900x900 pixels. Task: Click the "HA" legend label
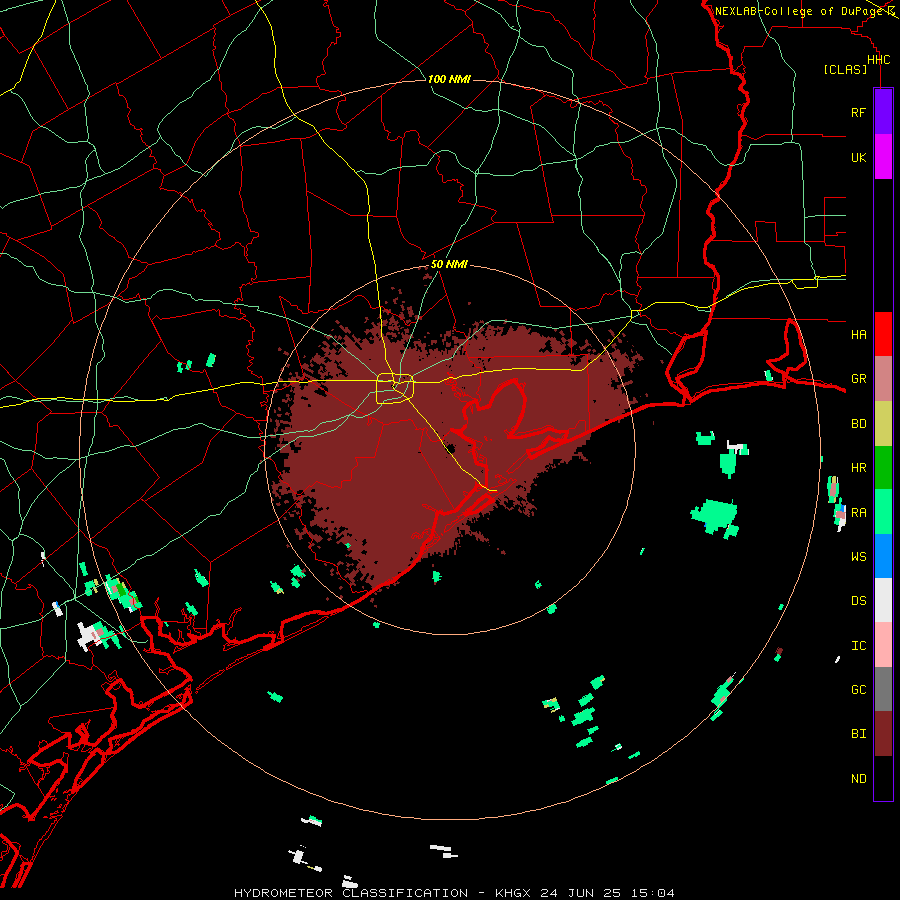[858, 334]
